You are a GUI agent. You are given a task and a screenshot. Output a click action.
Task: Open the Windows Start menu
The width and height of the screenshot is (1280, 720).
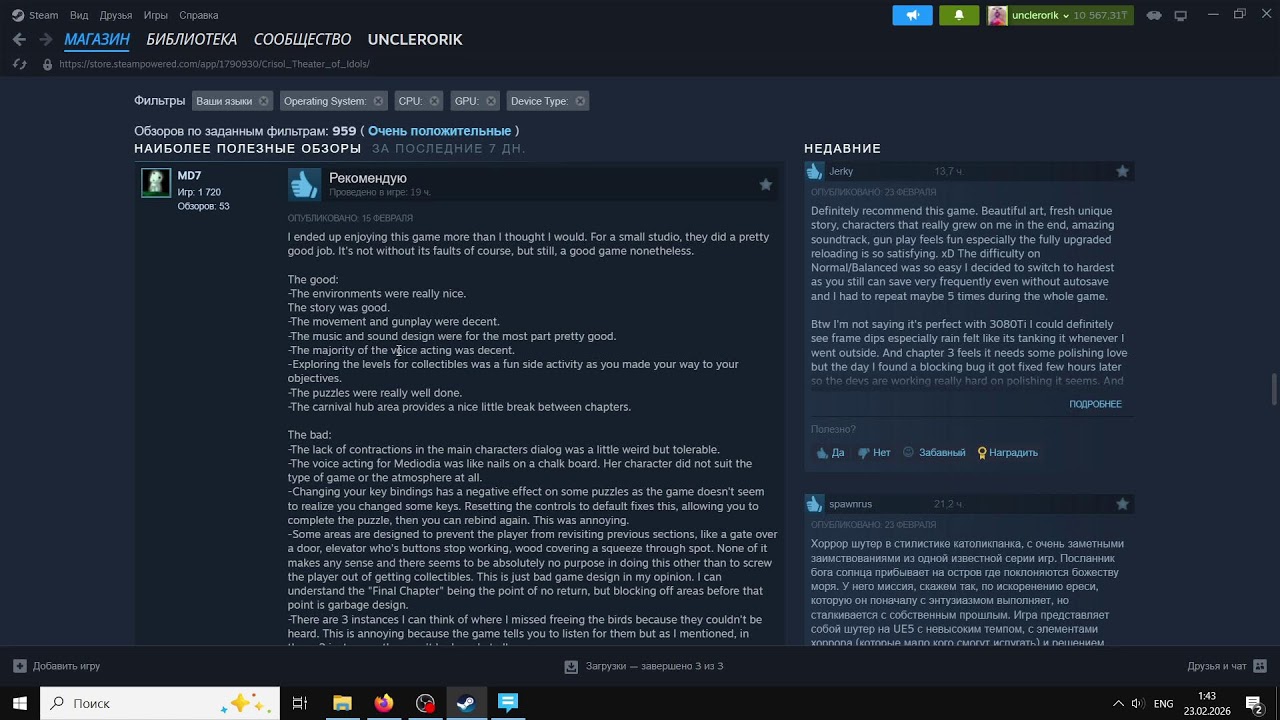(x=19, y=703)
